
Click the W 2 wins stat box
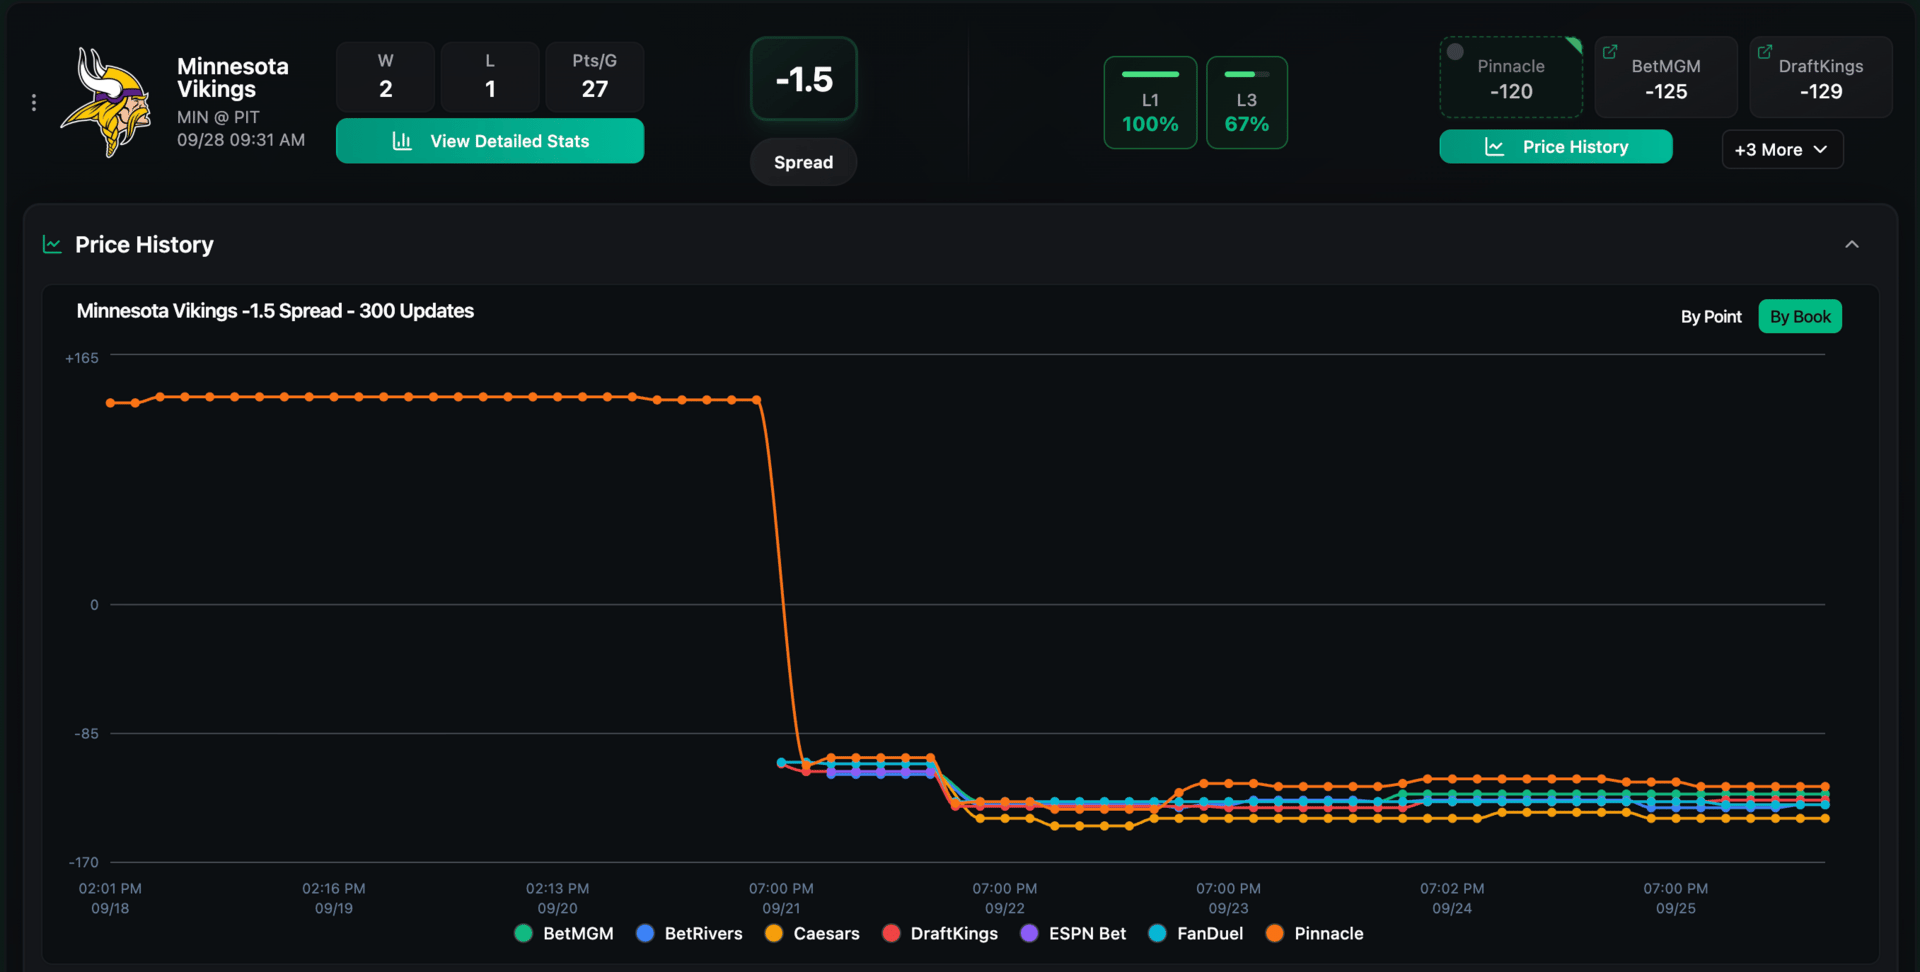click(x=386, y=76)
